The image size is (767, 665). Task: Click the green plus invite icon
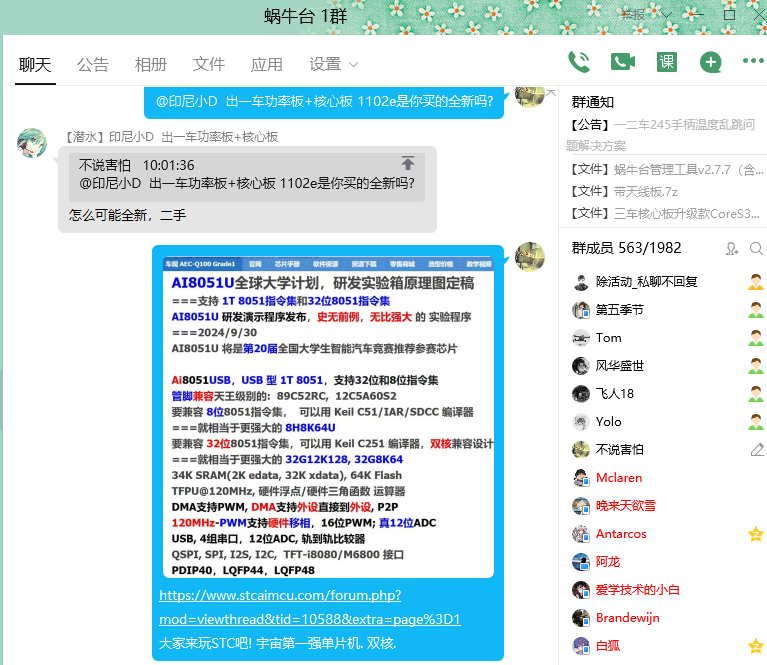pos(711,62)
